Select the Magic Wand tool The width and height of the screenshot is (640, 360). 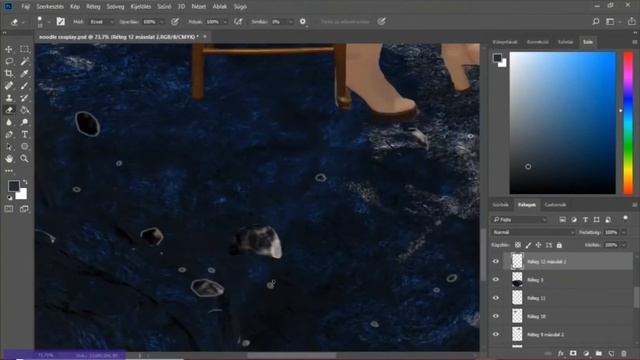pos(24,61)
